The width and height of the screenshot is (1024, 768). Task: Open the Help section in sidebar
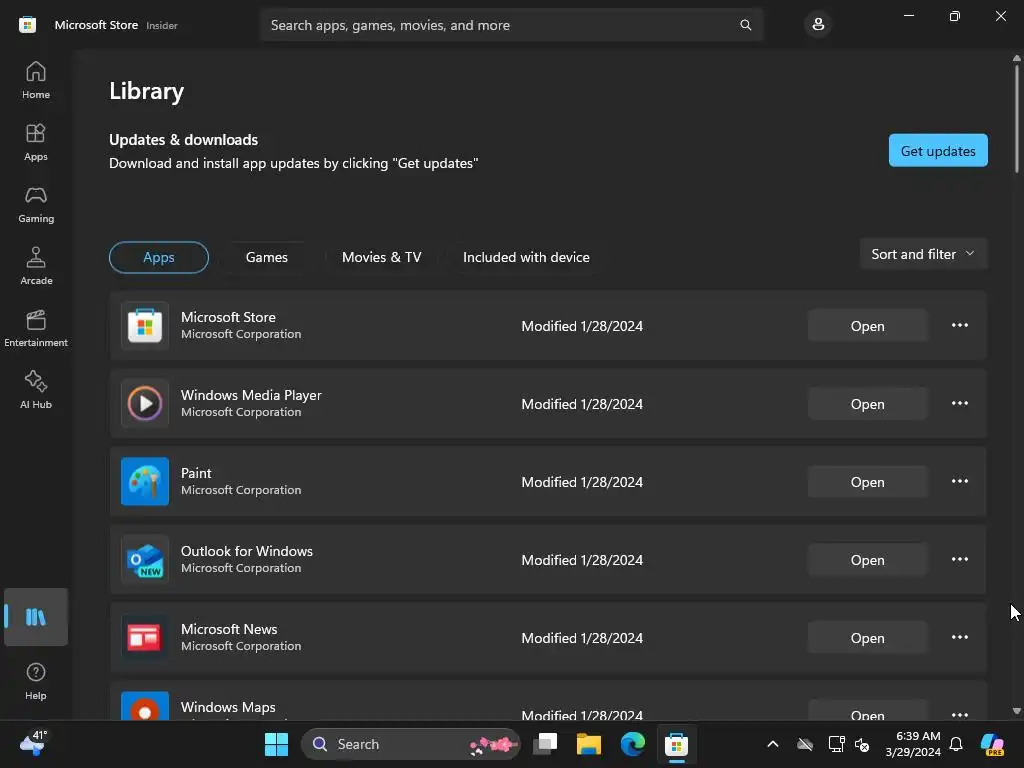point(36,681)
